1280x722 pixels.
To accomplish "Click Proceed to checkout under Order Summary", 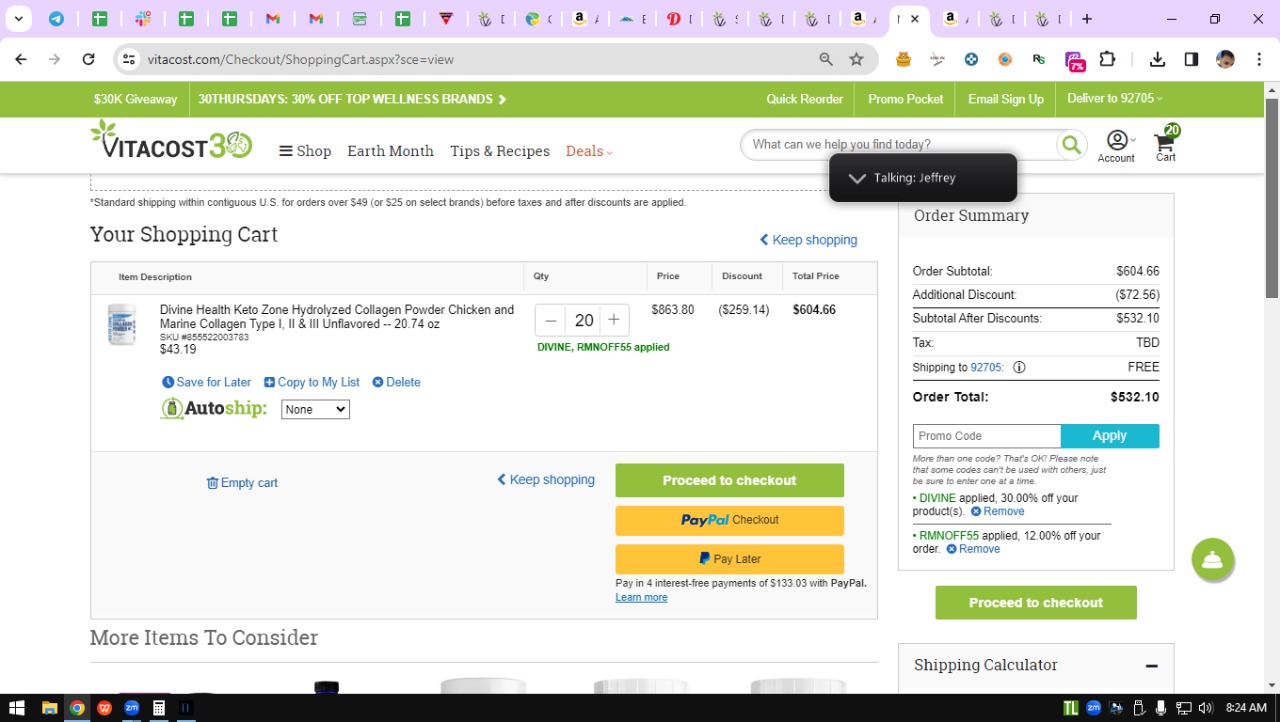I will coord(1036,603).
